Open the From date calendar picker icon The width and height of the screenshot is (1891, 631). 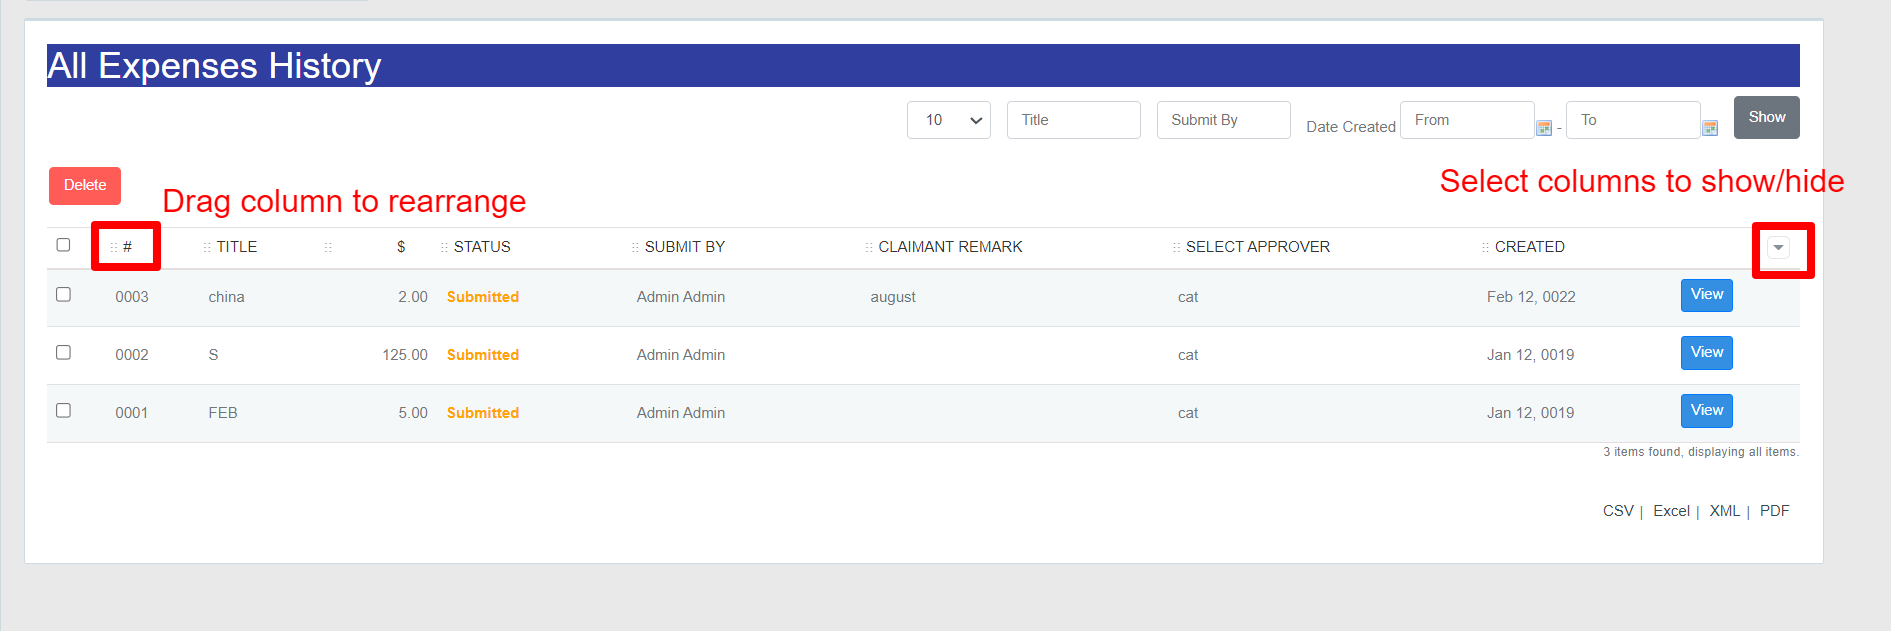coord(1544,128)
